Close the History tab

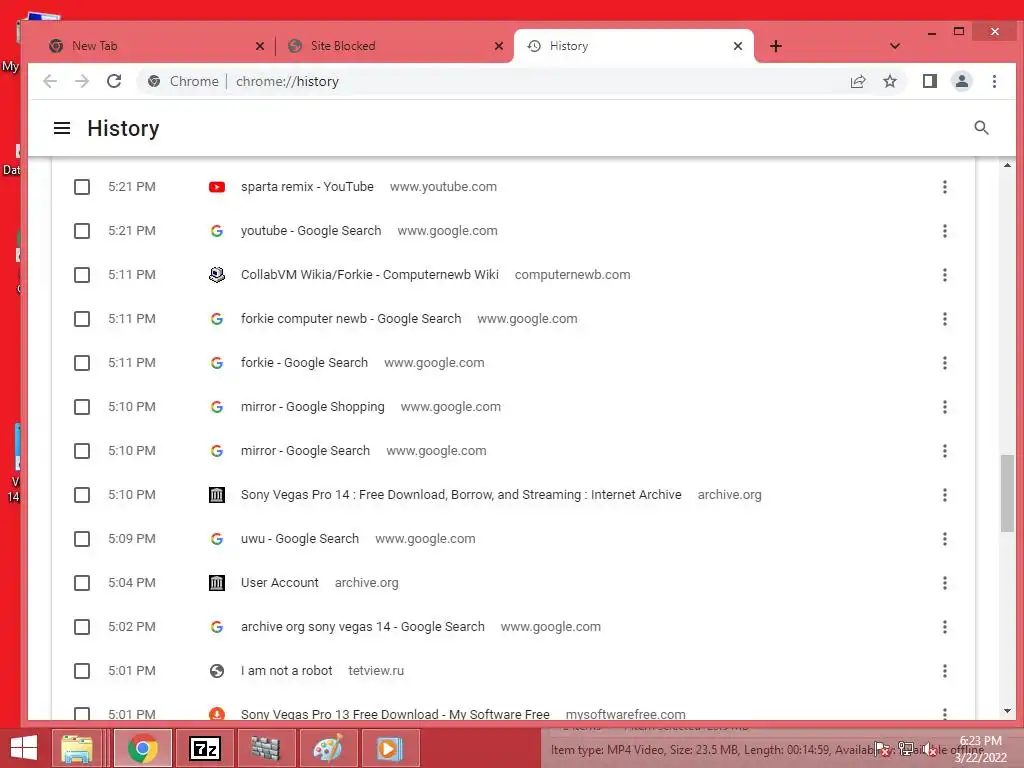click(737, 46)
